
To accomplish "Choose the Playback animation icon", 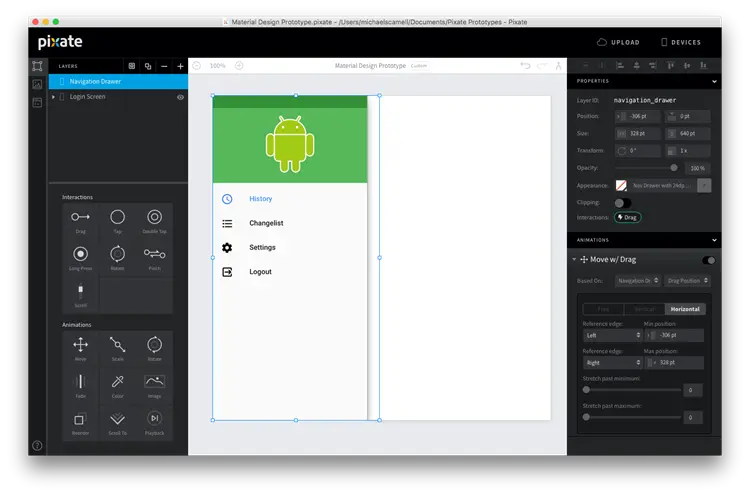I will [x=154, y=419].
